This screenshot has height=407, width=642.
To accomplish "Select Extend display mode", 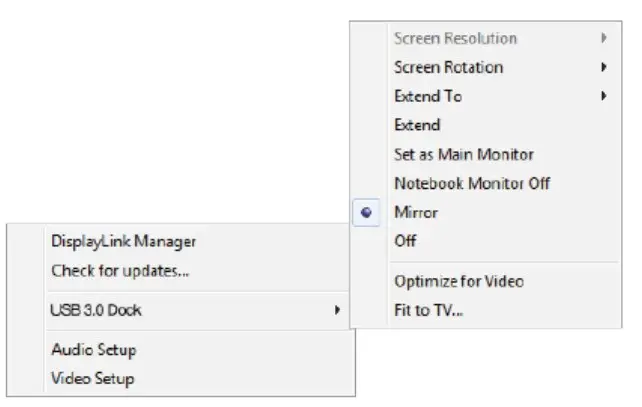I will coord(417,126).
